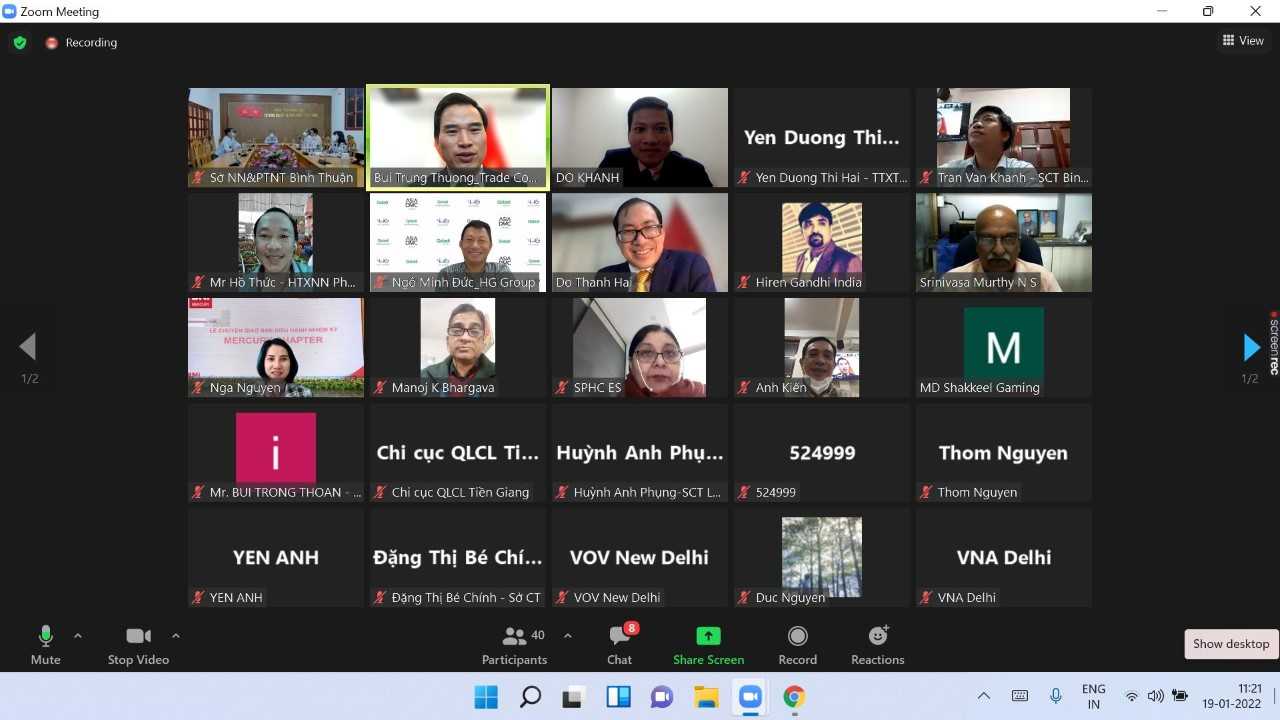Click the green encryption shield icon
1280x720 pixels.
[x=19, y=42]
